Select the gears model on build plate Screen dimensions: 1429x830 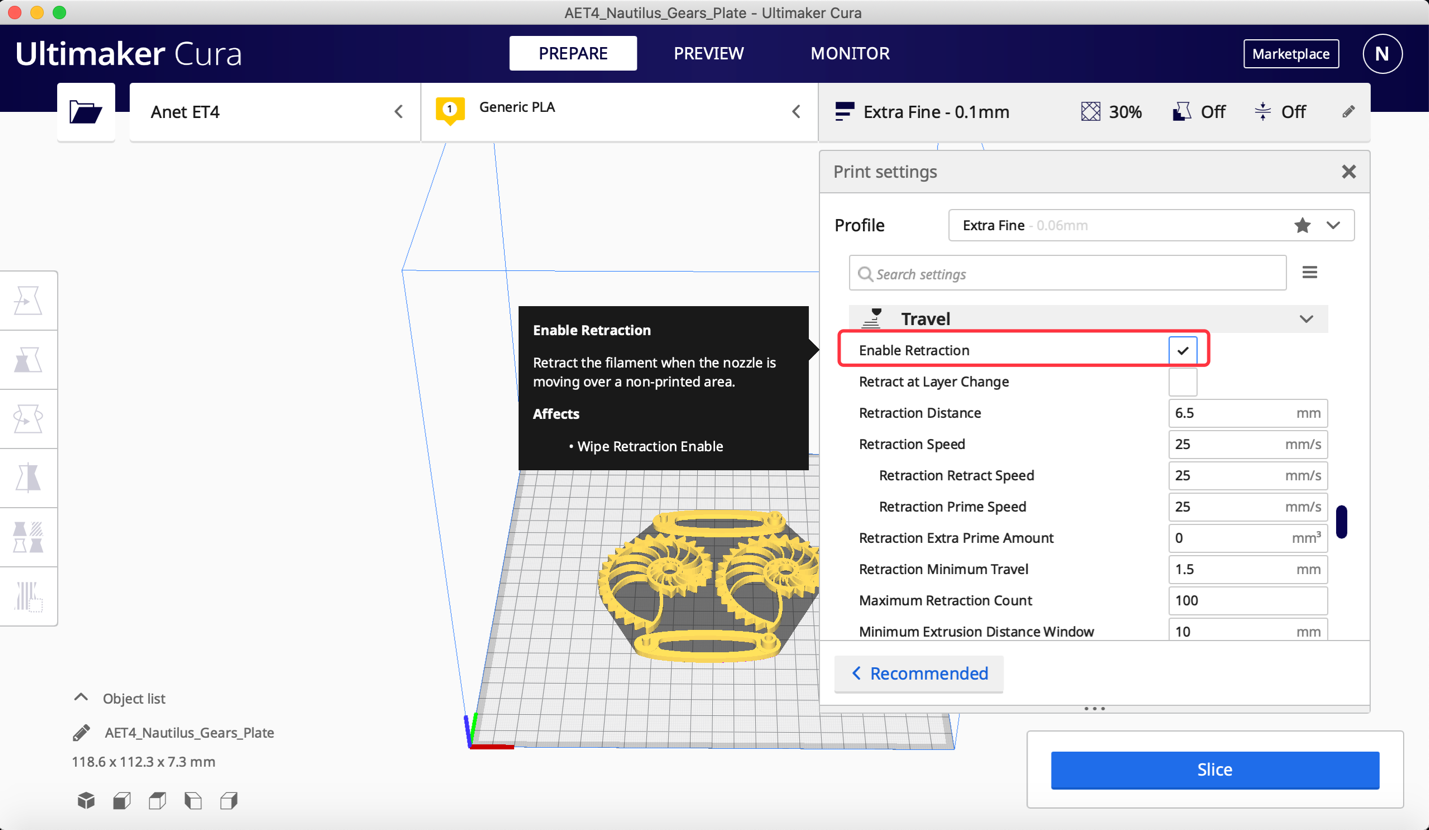[708, 585]
